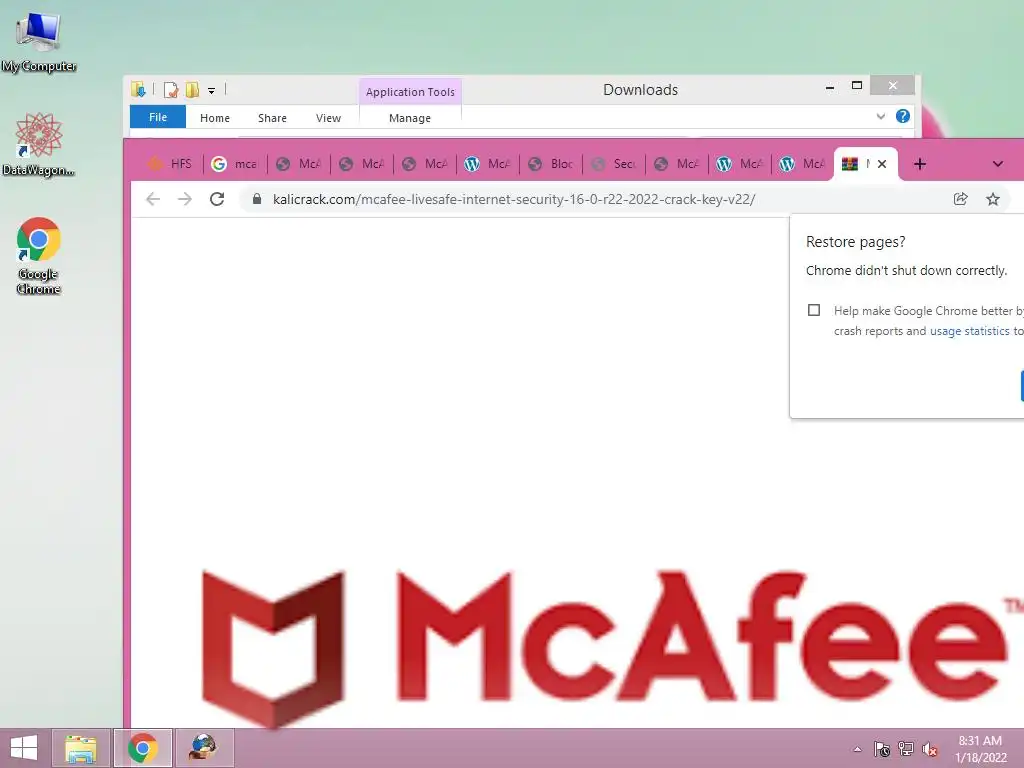Follow the usage statistics link
This screenshot has width=1024, height=768.
coord(969,331)
